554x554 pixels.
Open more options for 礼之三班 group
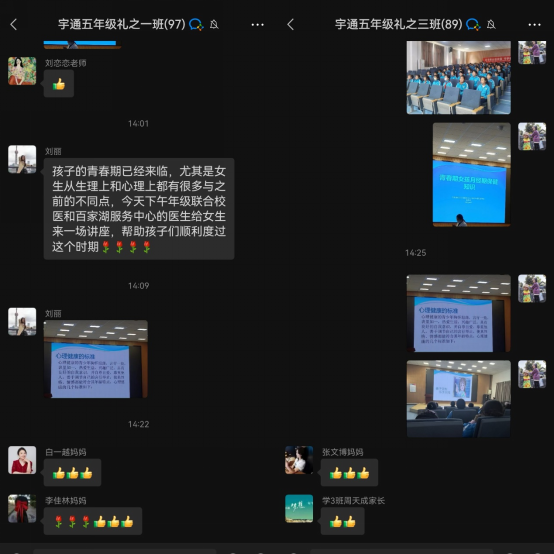point(535,24)
